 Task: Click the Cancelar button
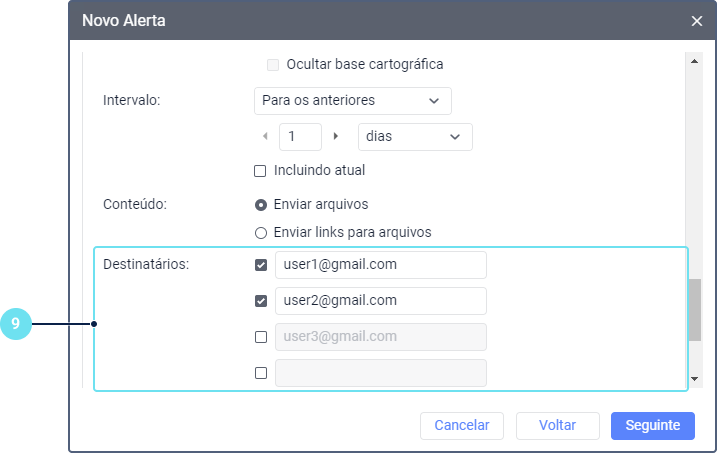461,426
